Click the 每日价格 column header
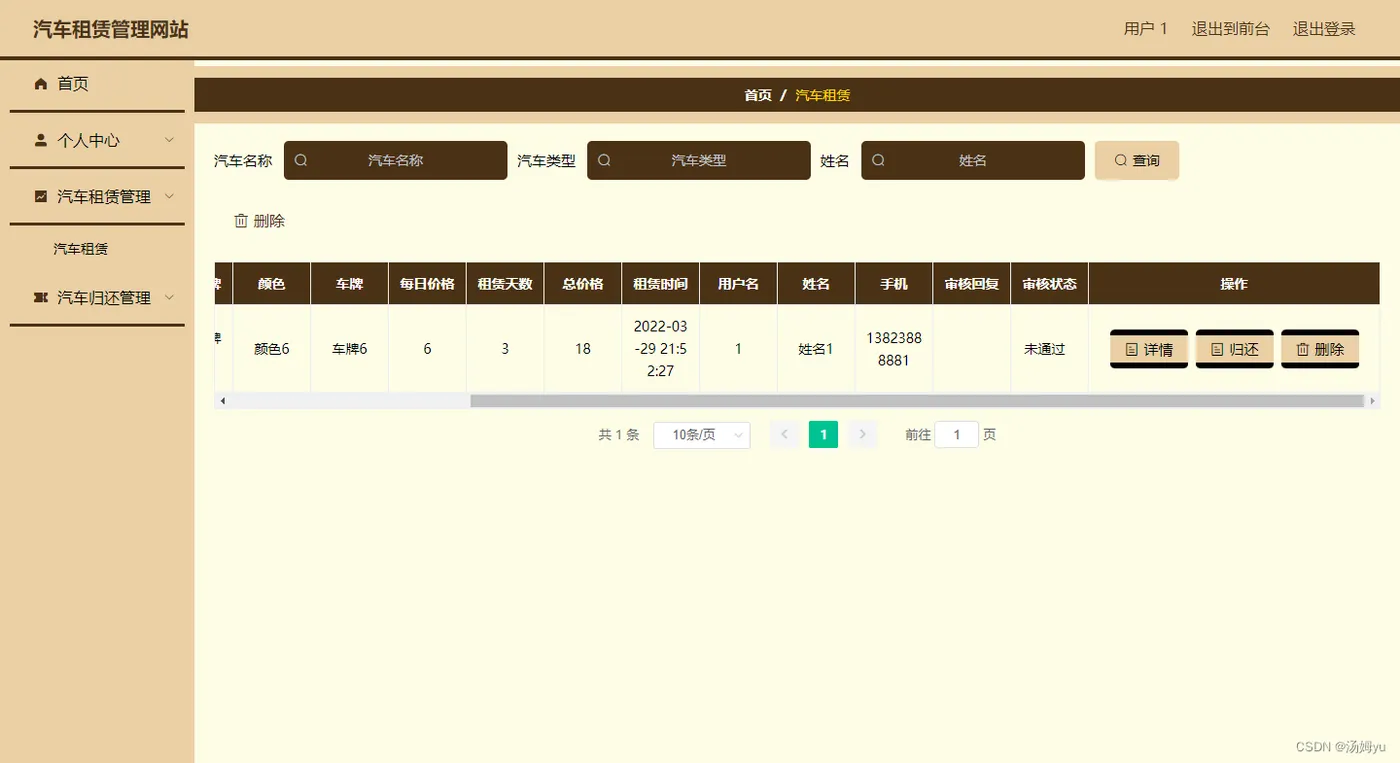Screen dimensions: 1400x763 pos(428,284)
